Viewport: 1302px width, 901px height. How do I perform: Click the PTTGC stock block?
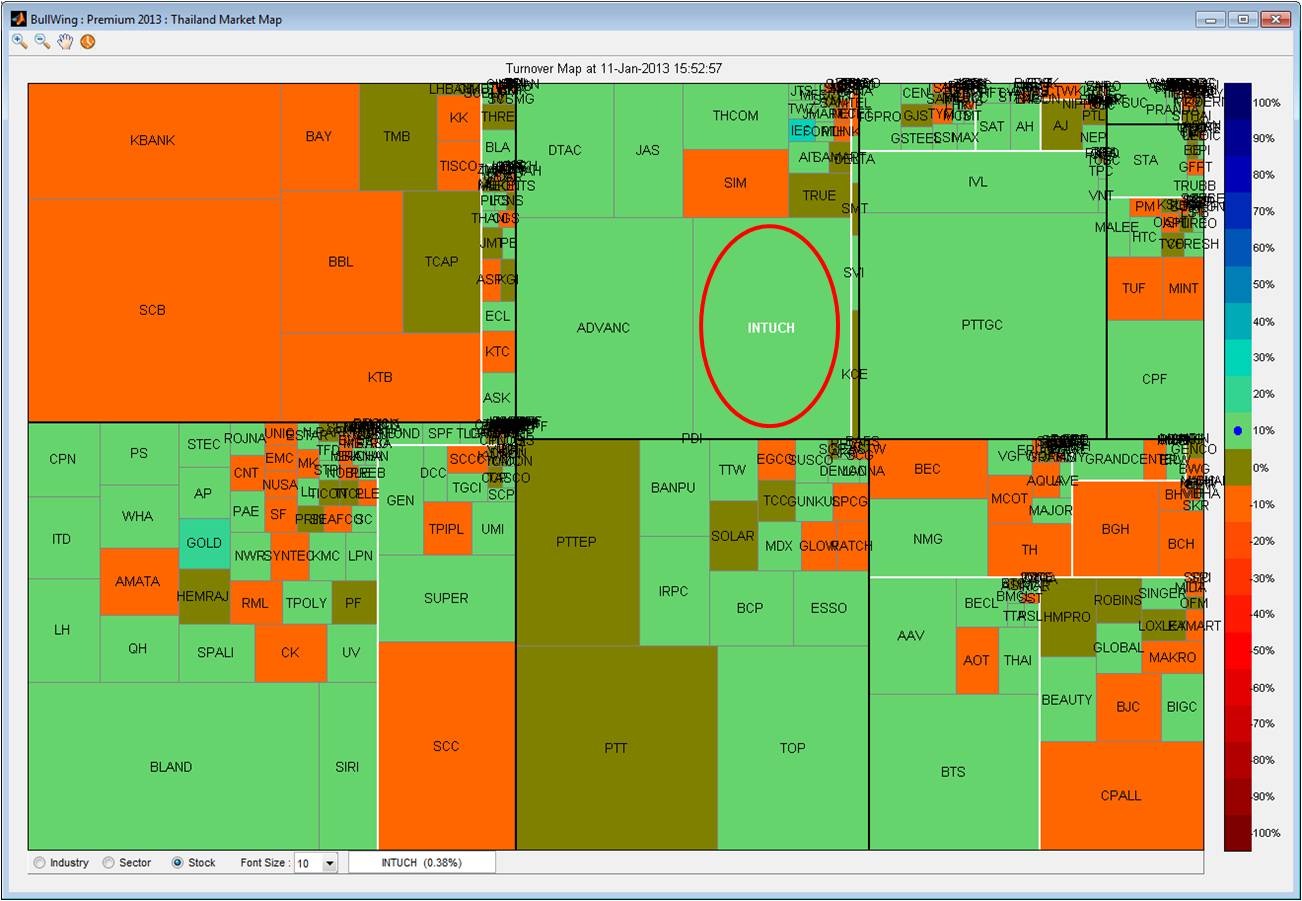click(982, 325)
